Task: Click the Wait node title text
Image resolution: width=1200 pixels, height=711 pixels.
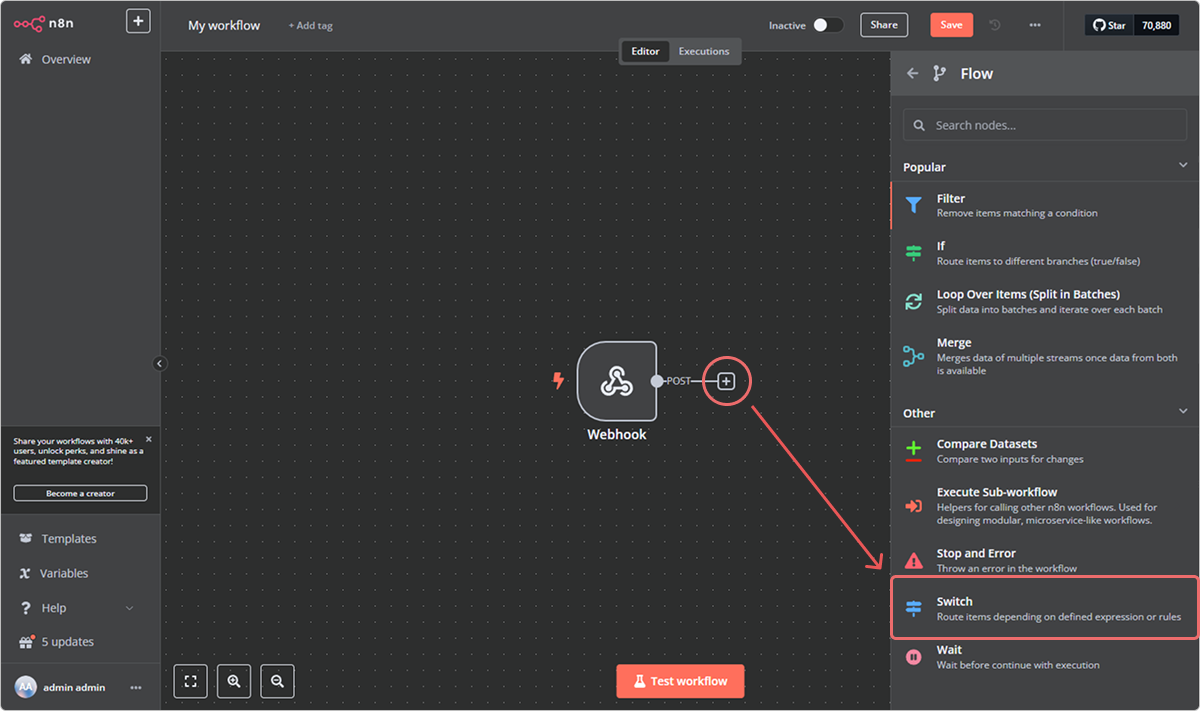Action: coord(949,650)
